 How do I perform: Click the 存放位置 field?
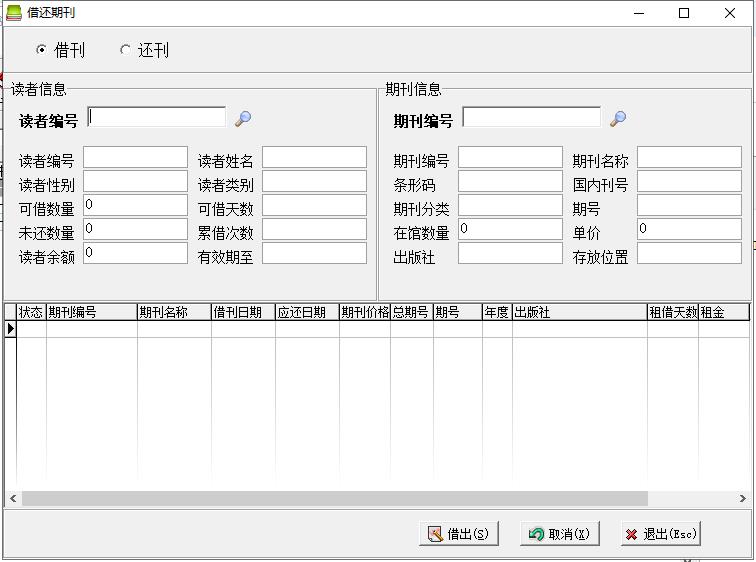coord(689,253)
